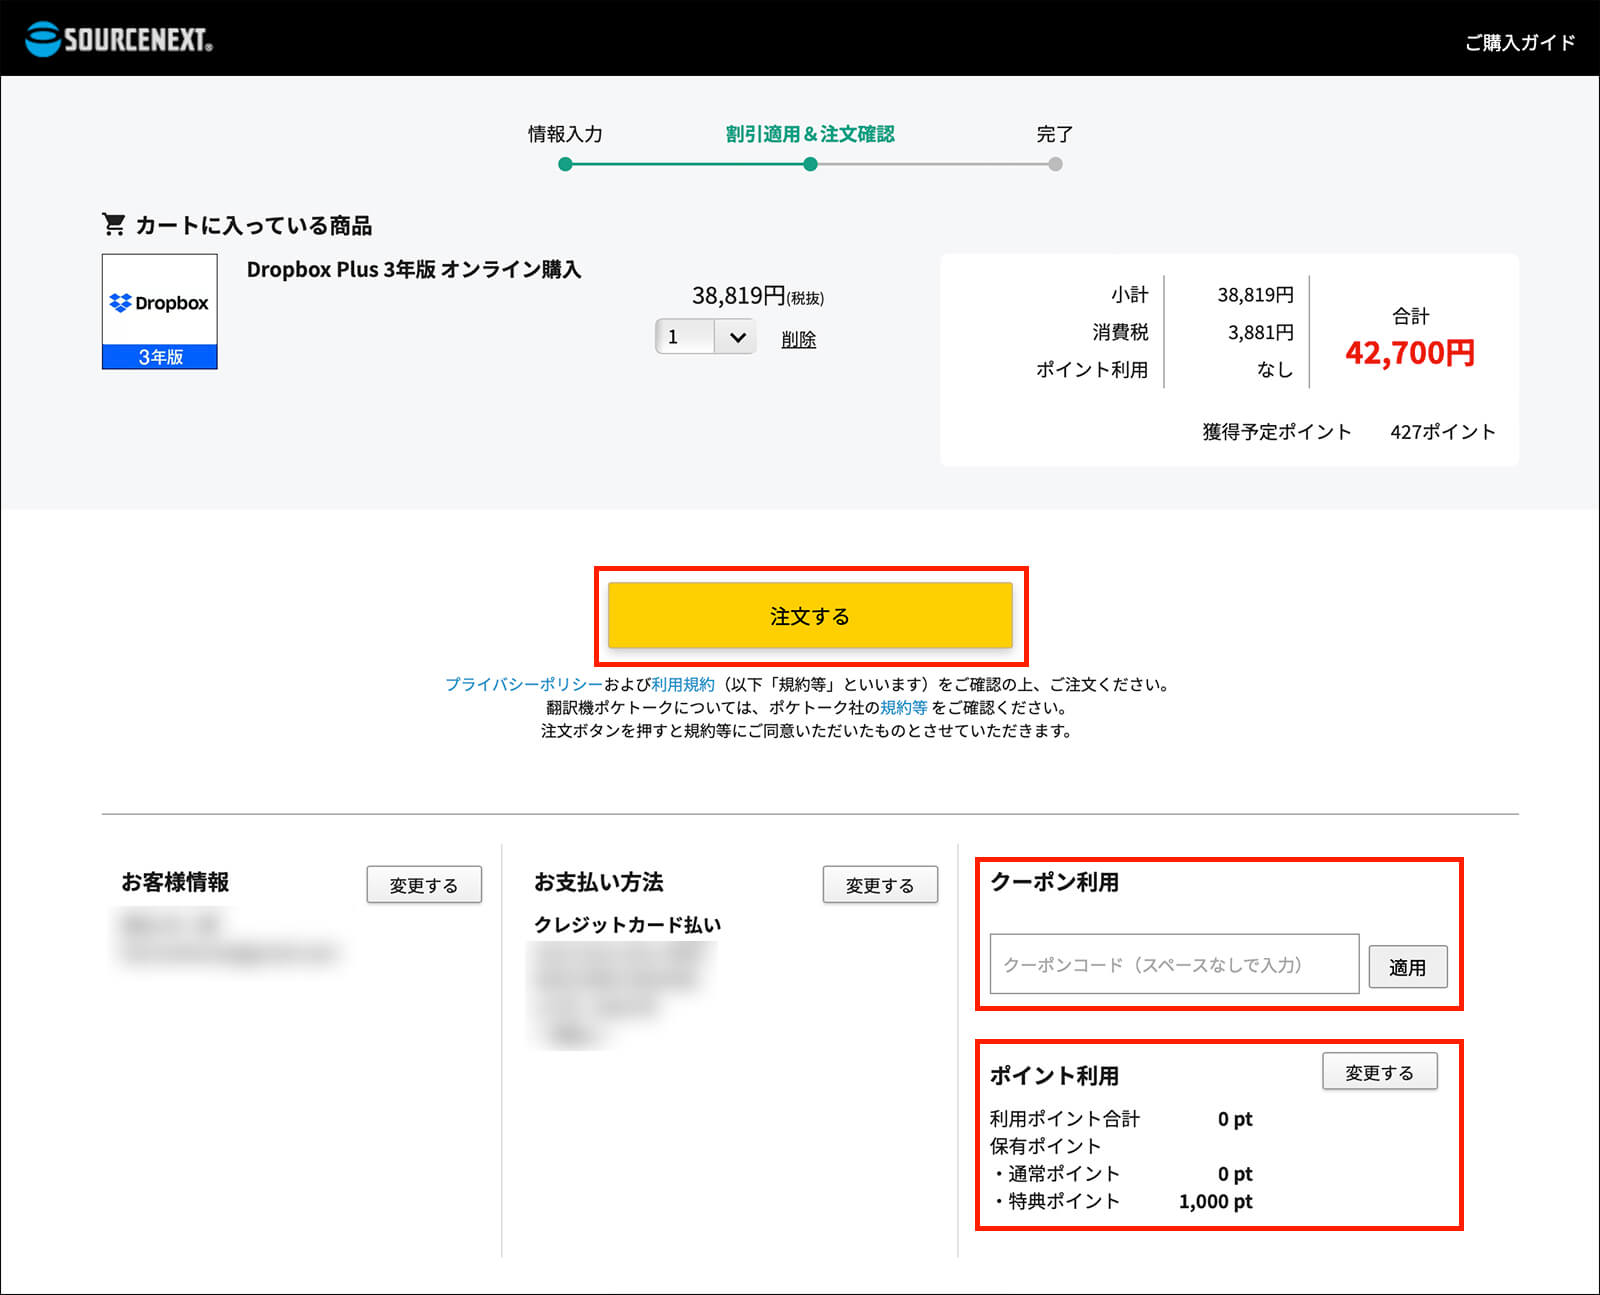The width and height of the screenshot is (1600, 1295).
Task: Click the カートに入っている商品 heading
Action: pyautogui.click(x=253, y=225)
